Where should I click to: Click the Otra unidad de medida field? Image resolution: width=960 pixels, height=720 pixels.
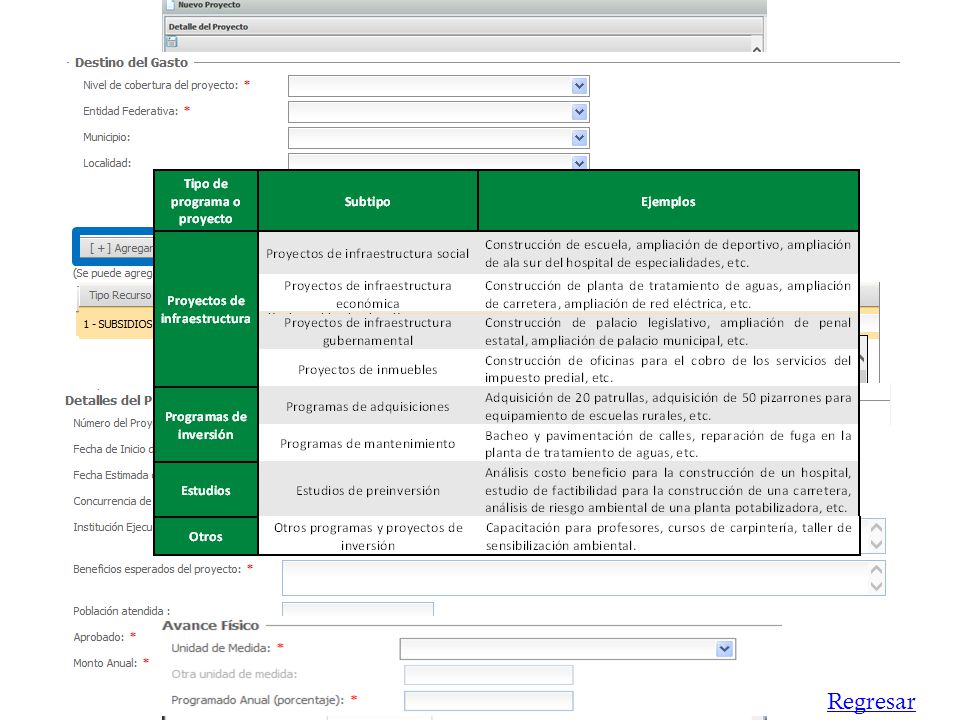pyautogui.click(x=489, y=675)
